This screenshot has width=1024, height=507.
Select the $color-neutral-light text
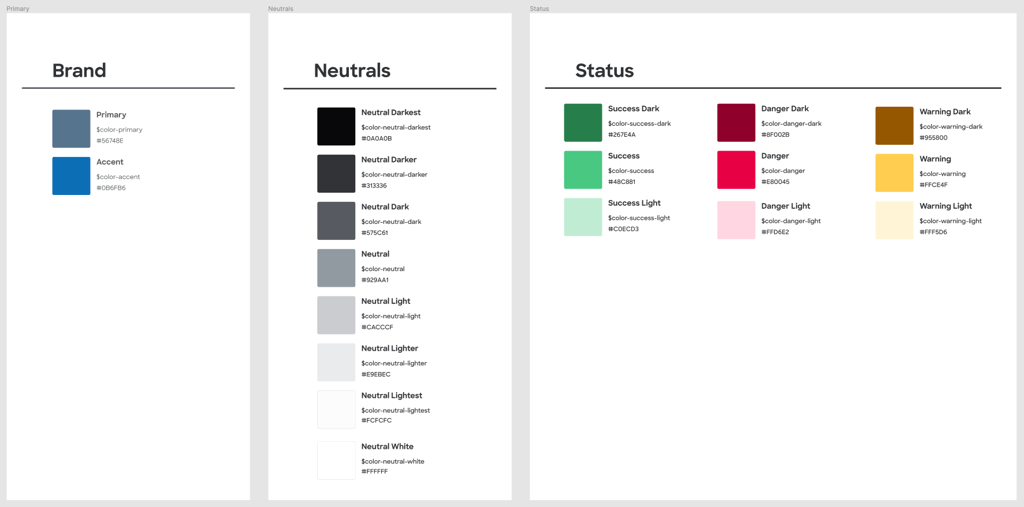391,316
